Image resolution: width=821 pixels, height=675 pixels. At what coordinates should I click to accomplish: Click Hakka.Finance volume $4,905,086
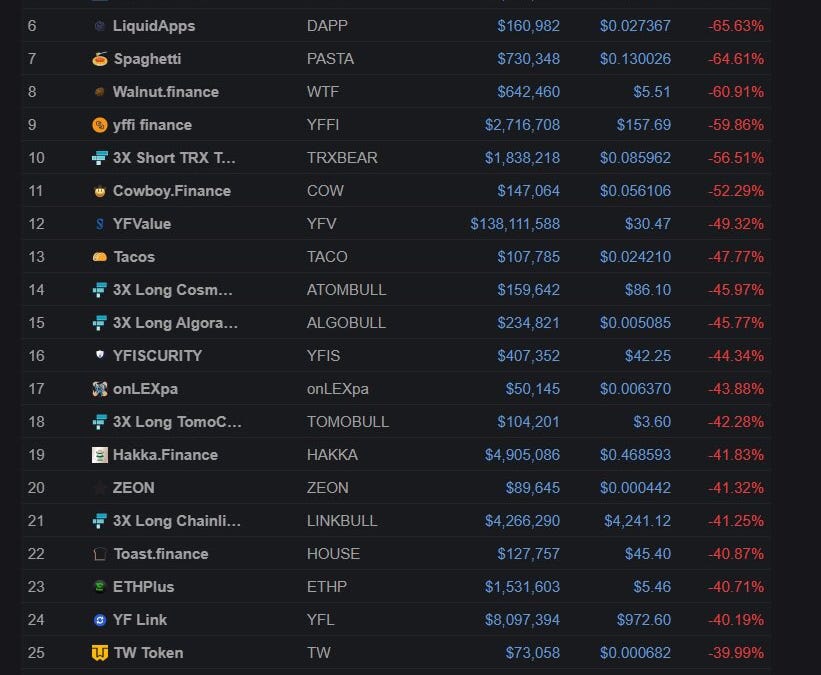522,455
